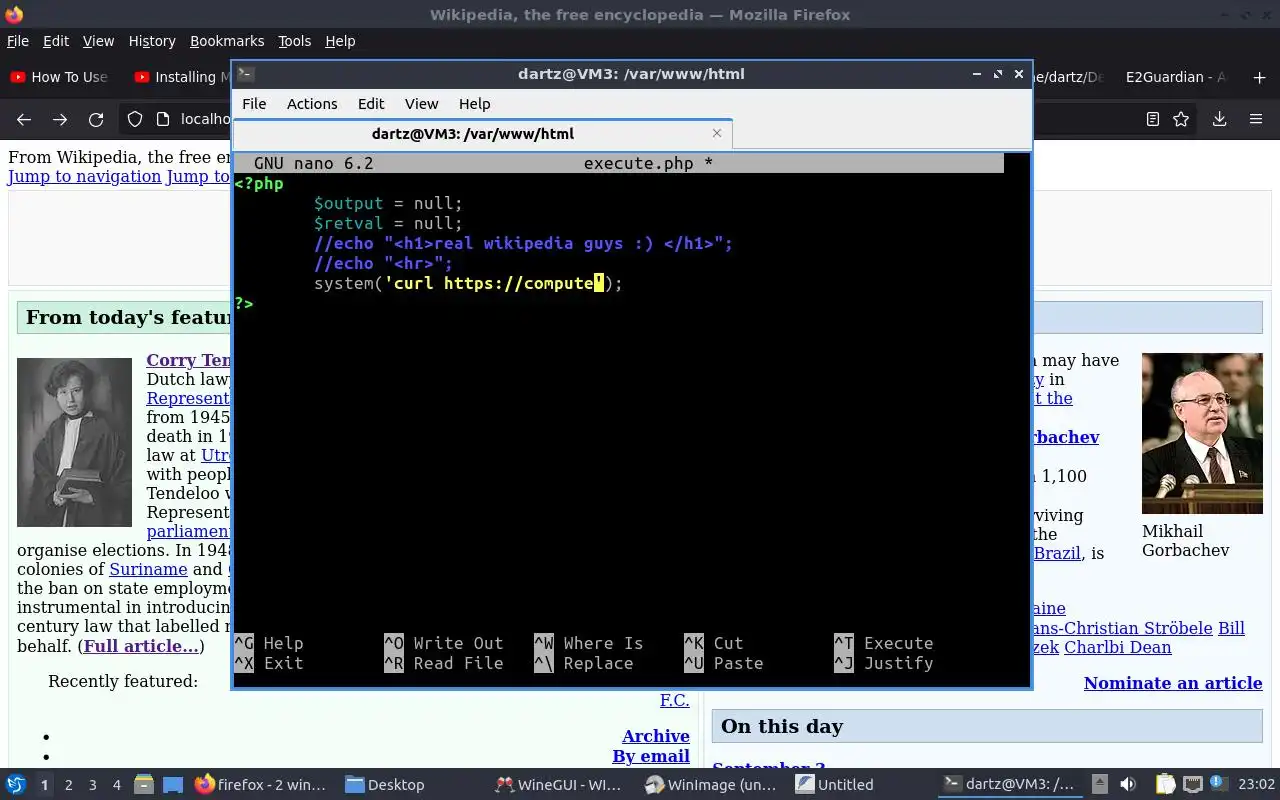The width and height of the screenshot is (1280, 800).
Task: Open Firefox File menu
Action: pyautogui.click(x=18, y=41)
